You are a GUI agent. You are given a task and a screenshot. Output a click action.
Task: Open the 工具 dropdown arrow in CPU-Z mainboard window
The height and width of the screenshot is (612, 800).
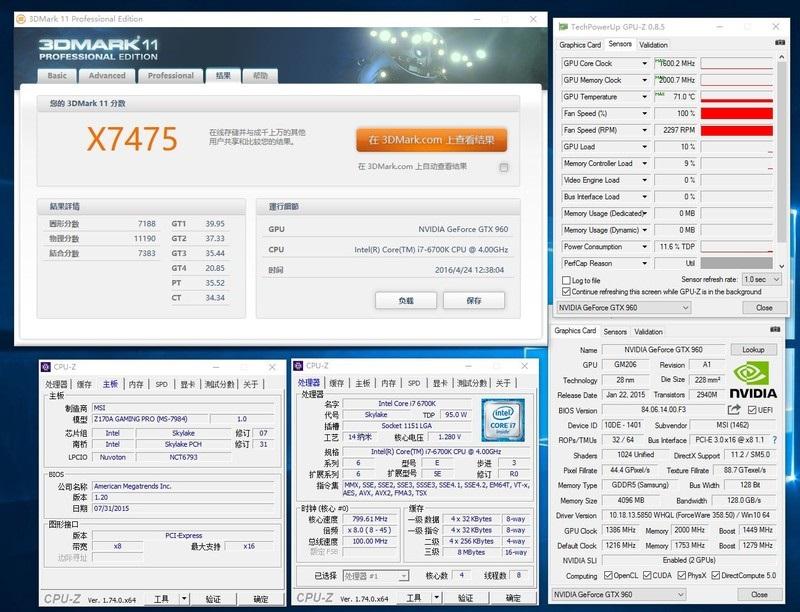[x=184, y=599]
